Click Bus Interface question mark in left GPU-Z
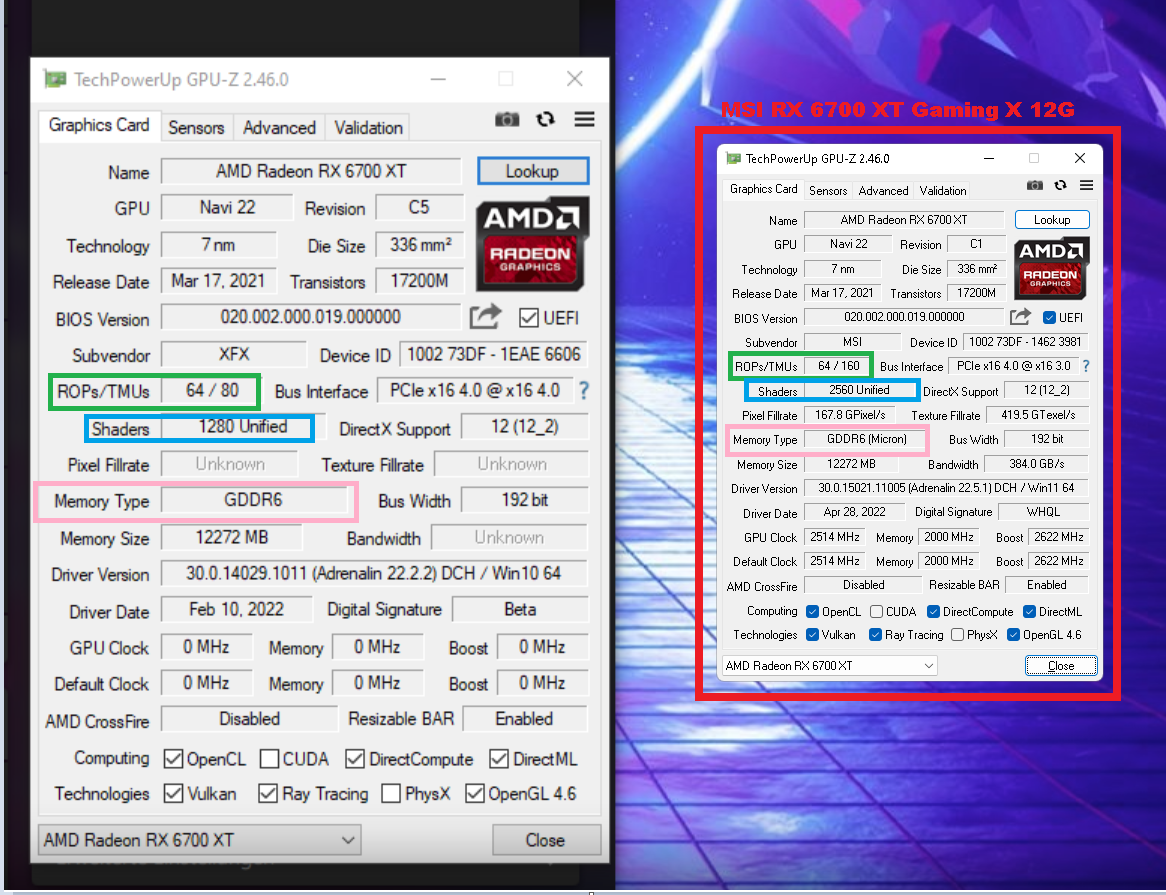 coord(584,390)
